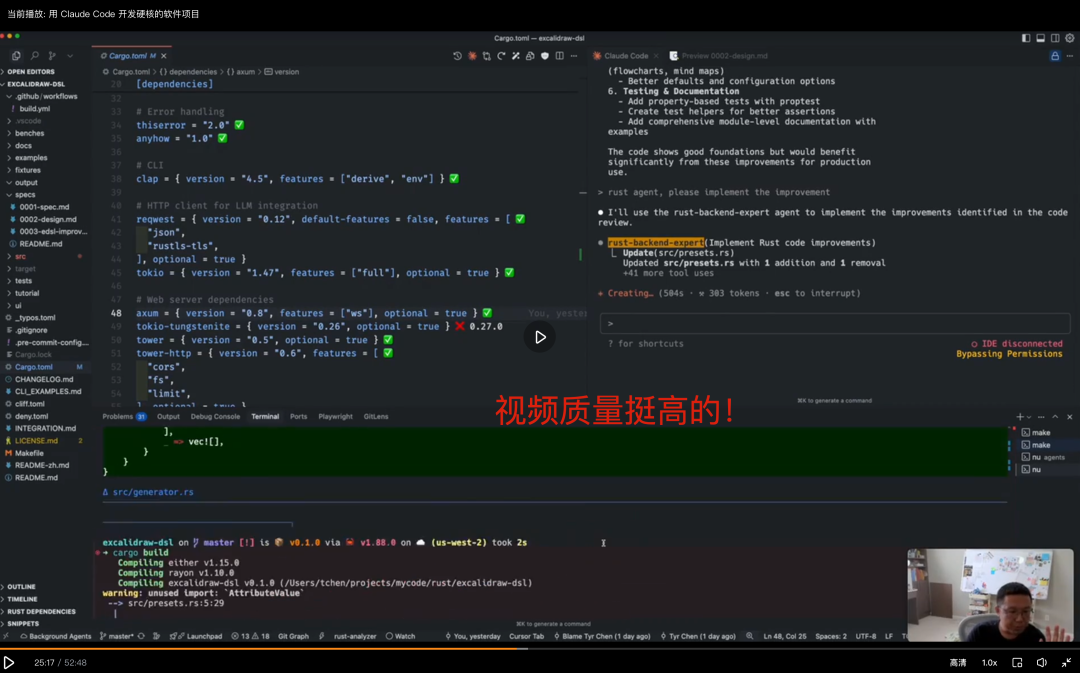Switch to the Problems panel tab
The width and height of the screenshot is (1080, 673).
[x=118, y=416]
